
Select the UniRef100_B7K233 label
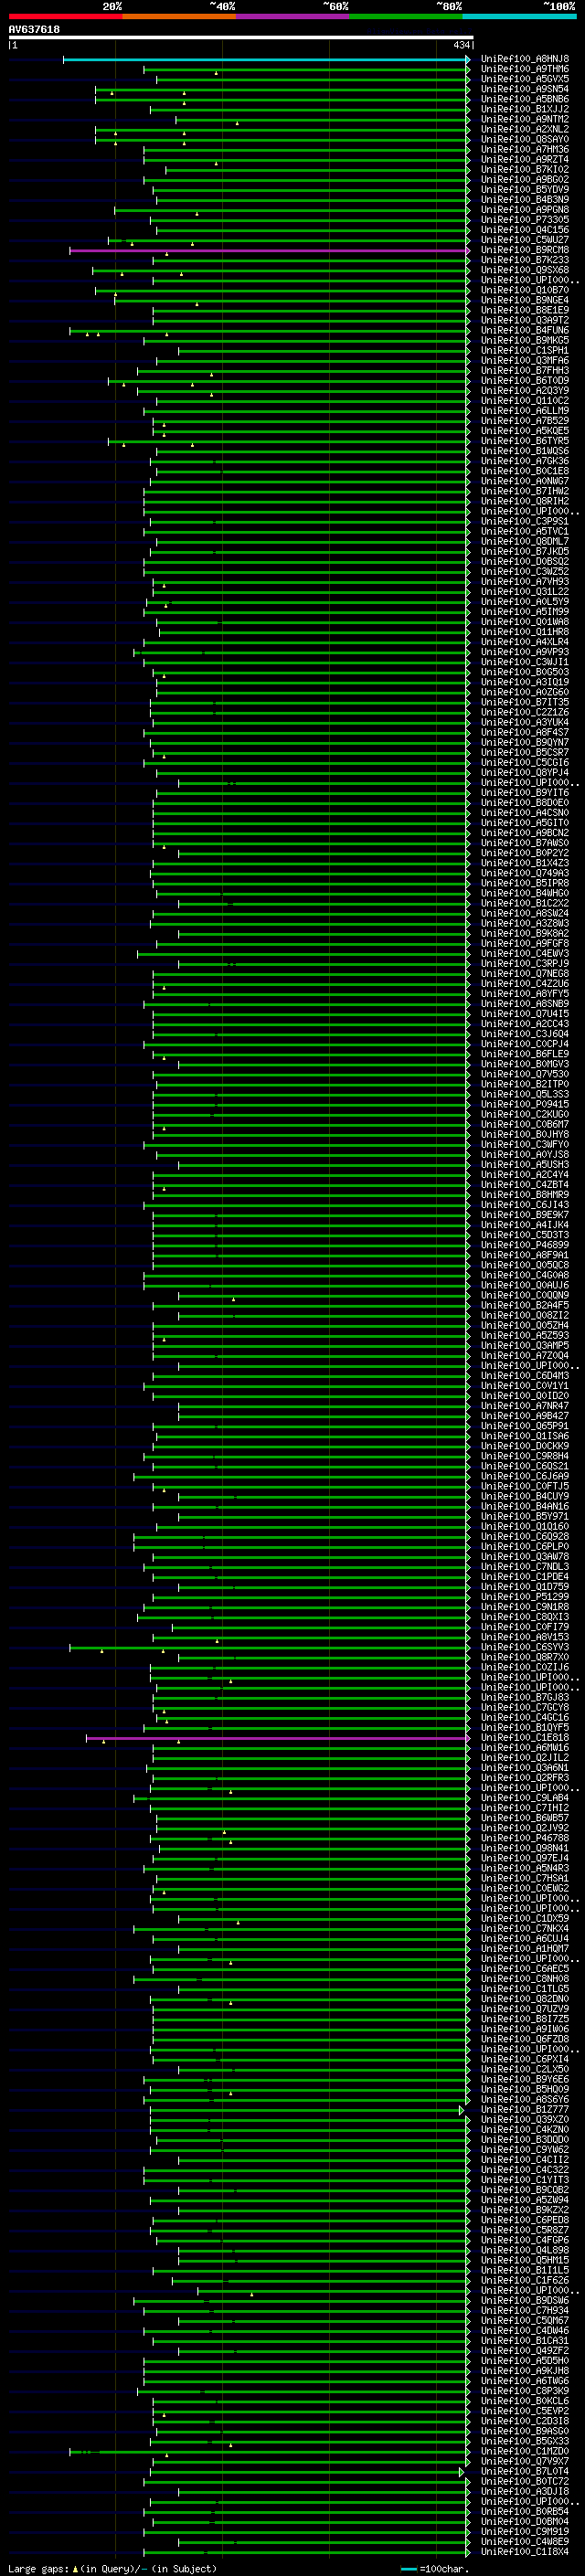coord(525,261)
